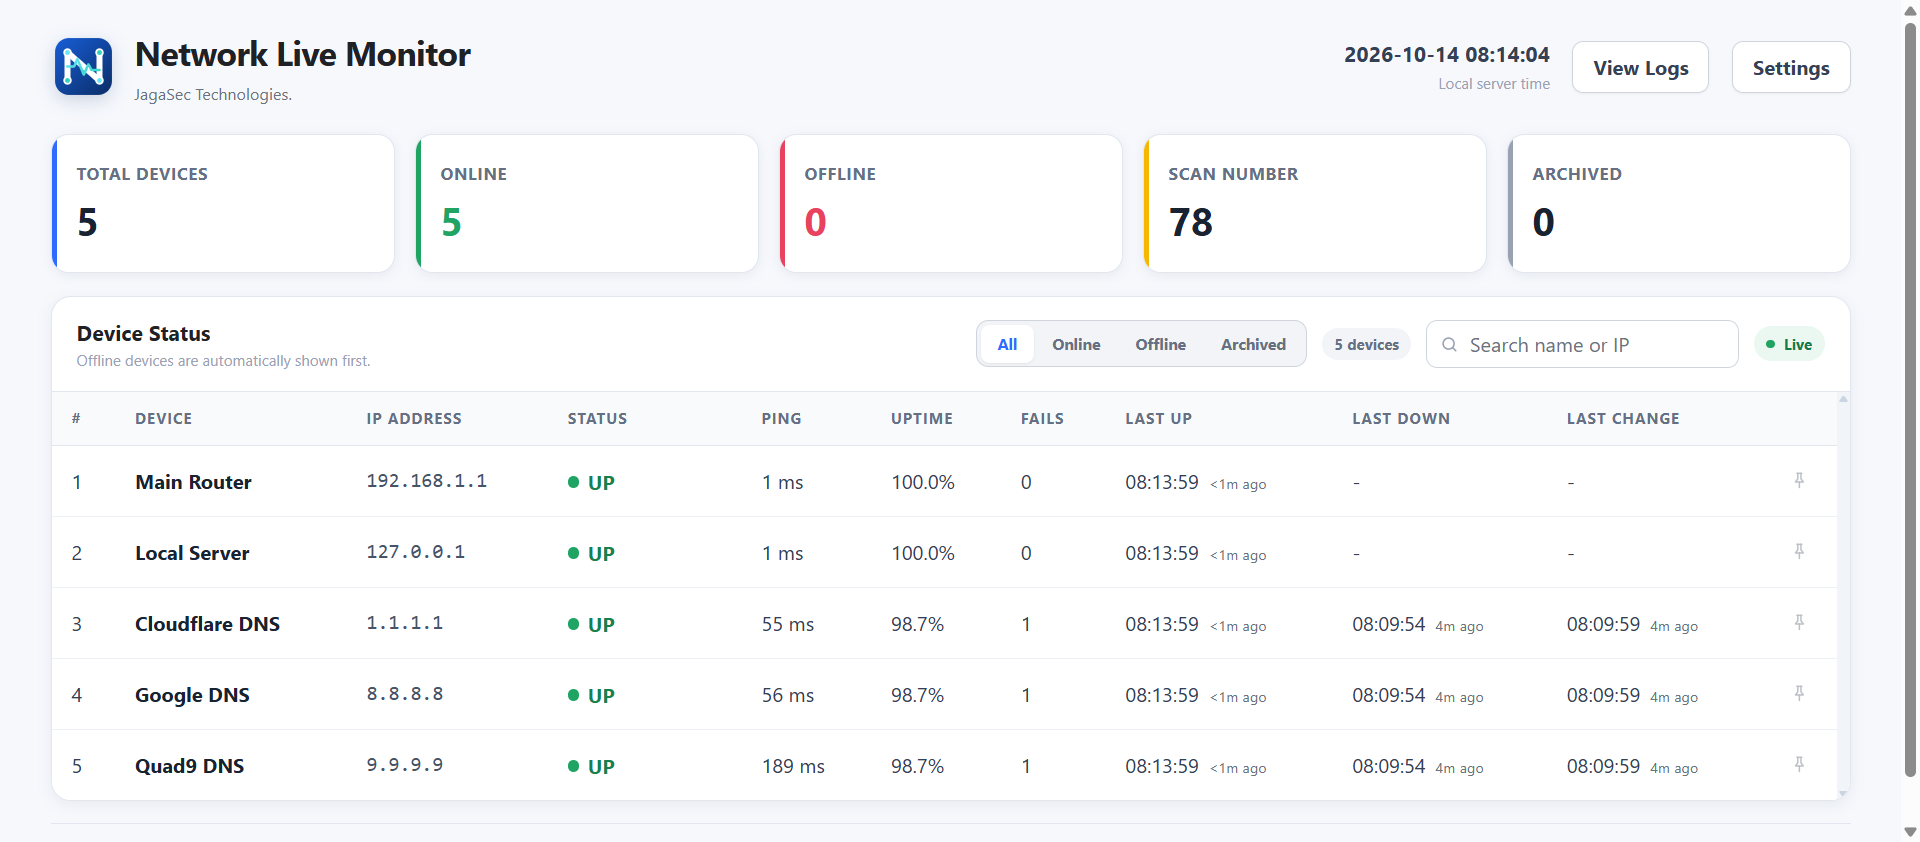
Task: Click the page scrollbar down arrow
Action: [x=1910, y=832]
